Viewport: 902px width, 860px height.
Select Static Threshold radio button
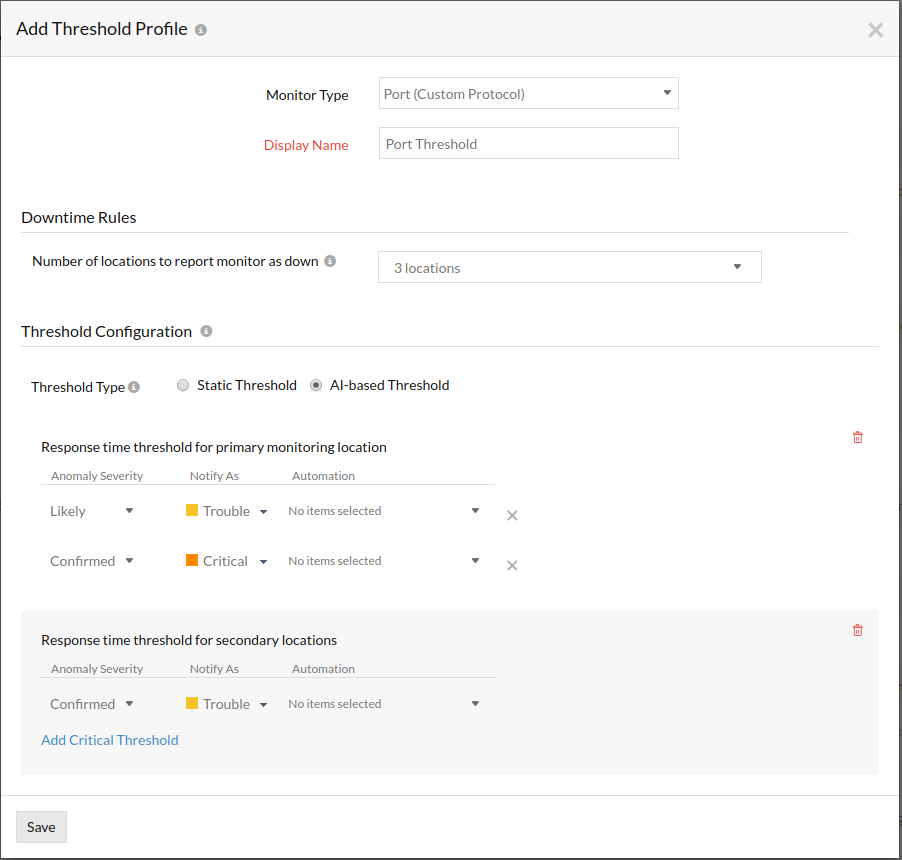click(x=183, y=385)
